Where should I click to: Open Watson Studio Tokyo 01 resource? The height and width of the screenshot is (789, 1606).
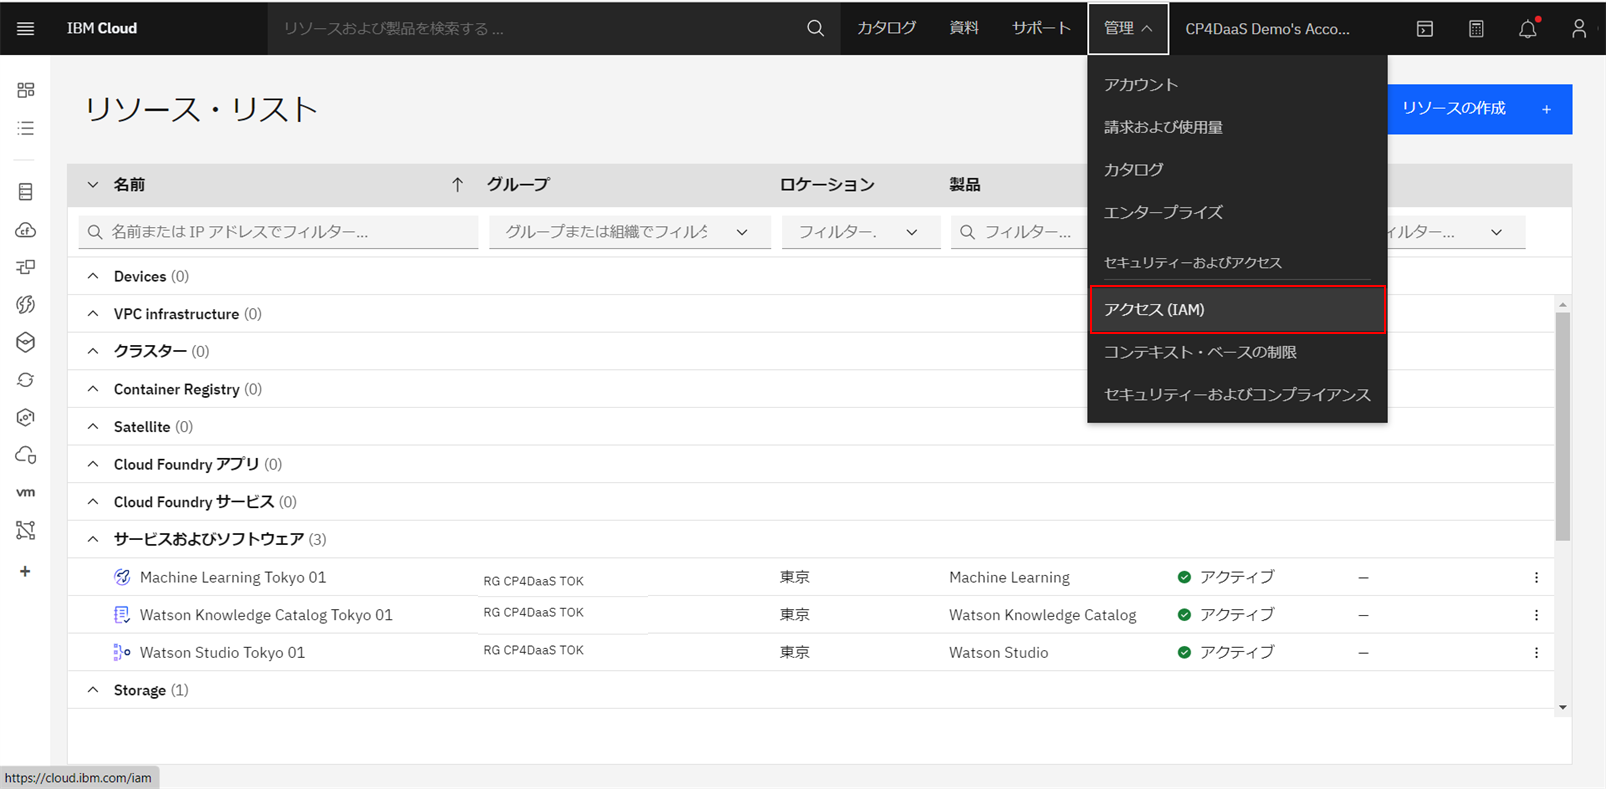(222, 652)
